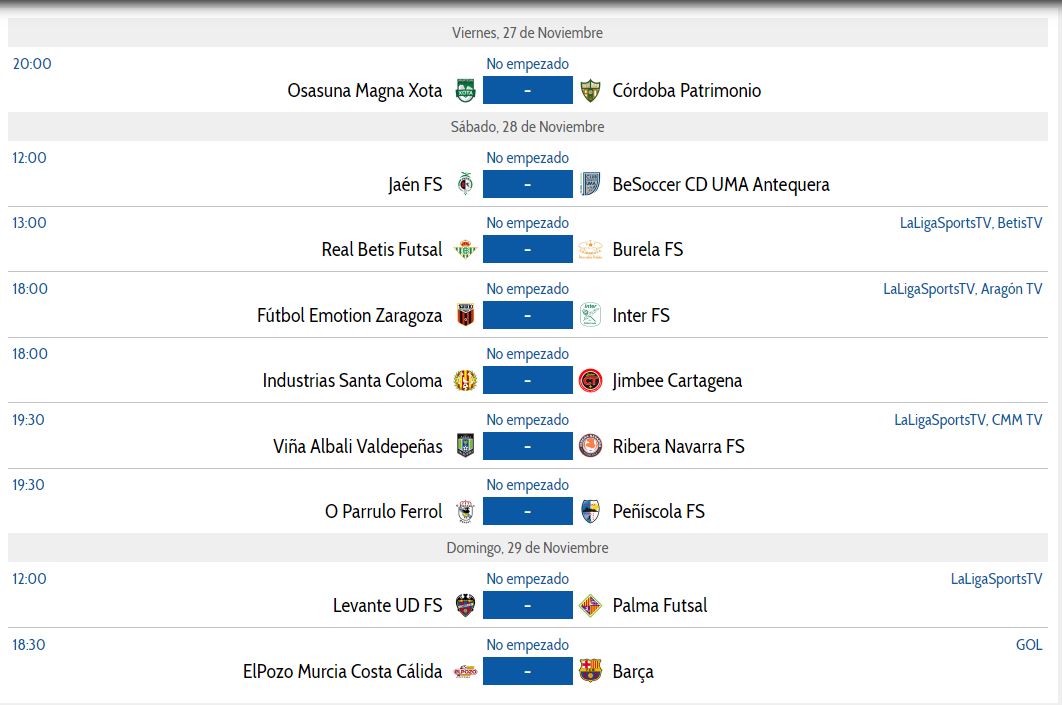1062x705 pixels.
Task: Click the Córdoba Patrimonio team crest
Action: 590,91
